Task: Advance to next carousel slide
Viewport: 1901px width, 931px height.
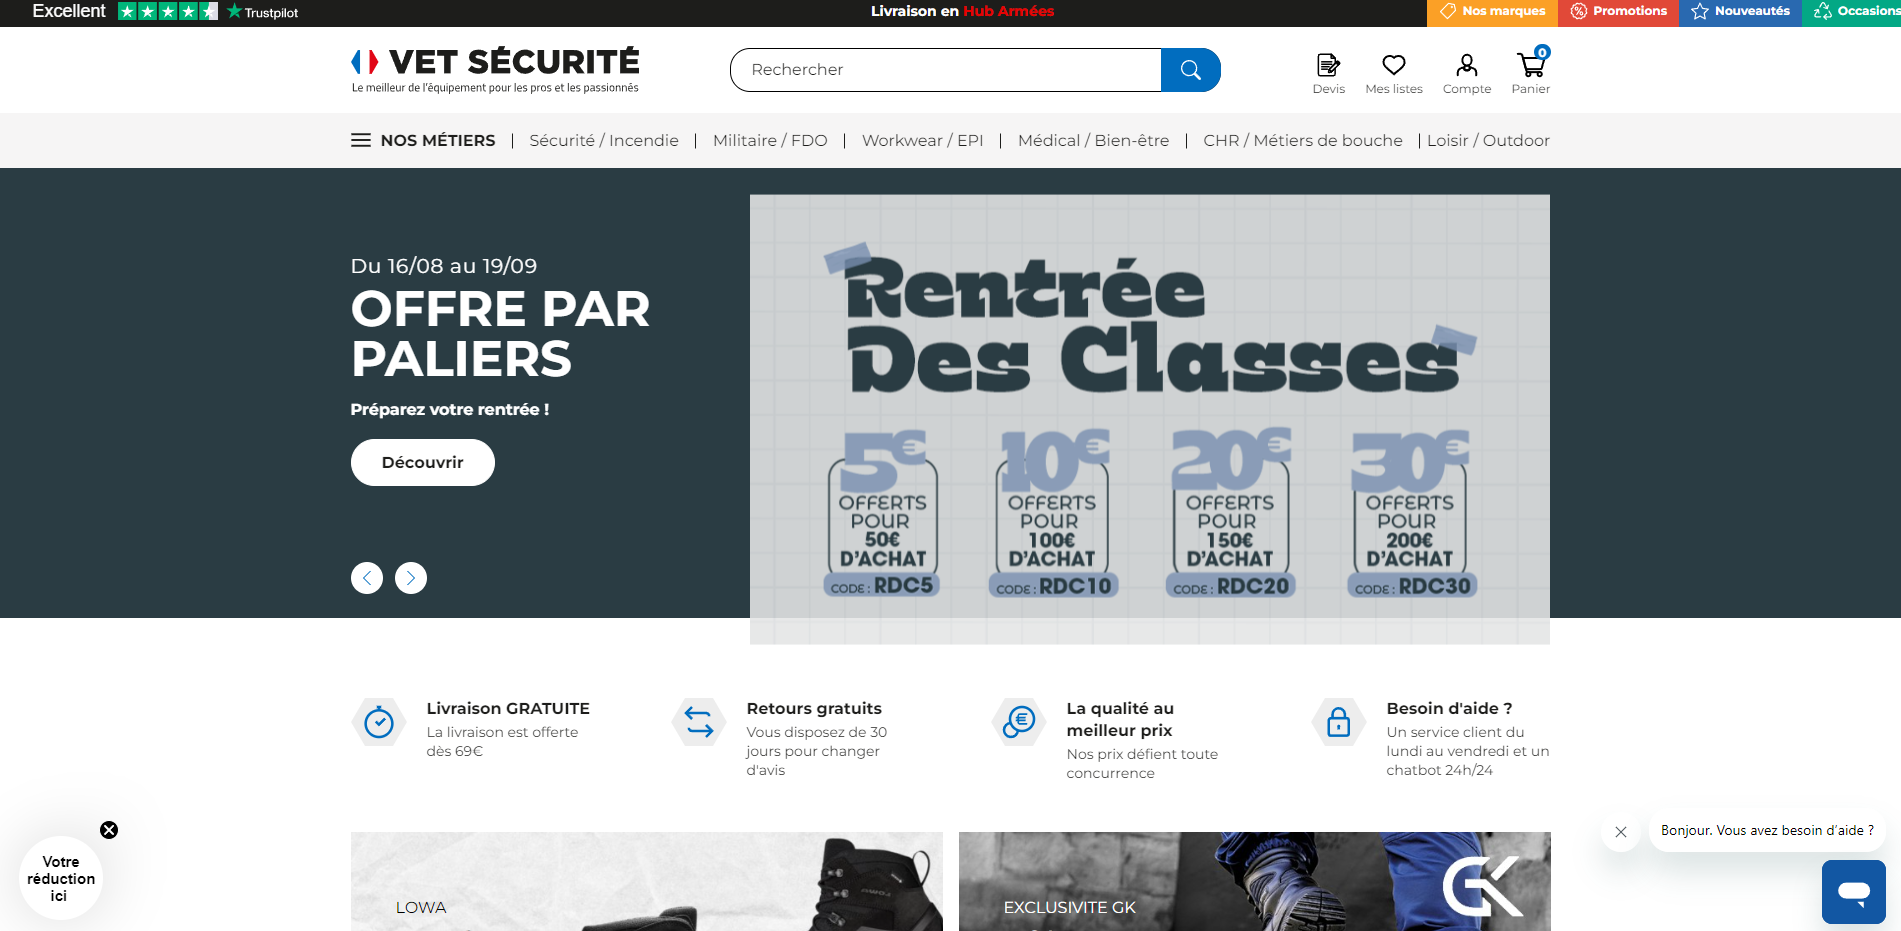Action: click(411, 578)
